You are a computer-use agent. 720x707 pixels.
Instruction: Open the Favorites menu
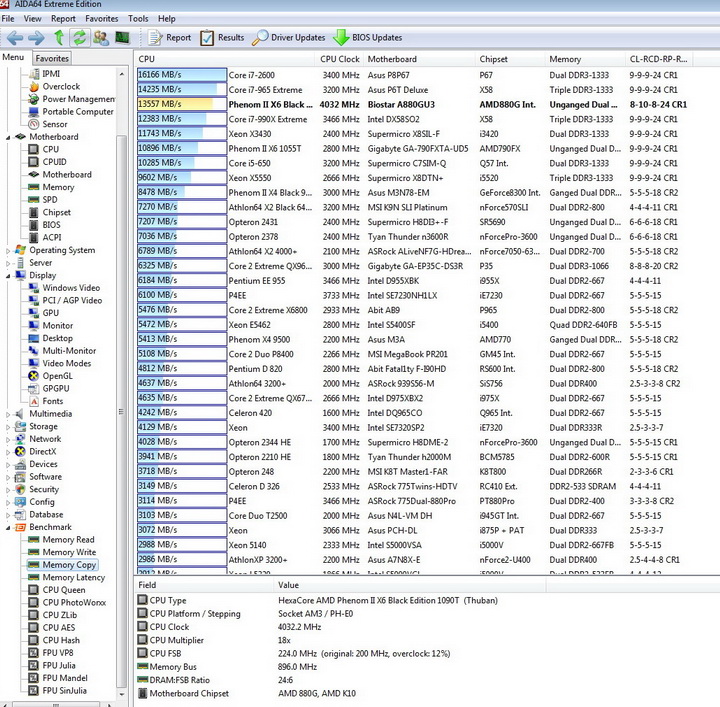click(x=101, y=19)
